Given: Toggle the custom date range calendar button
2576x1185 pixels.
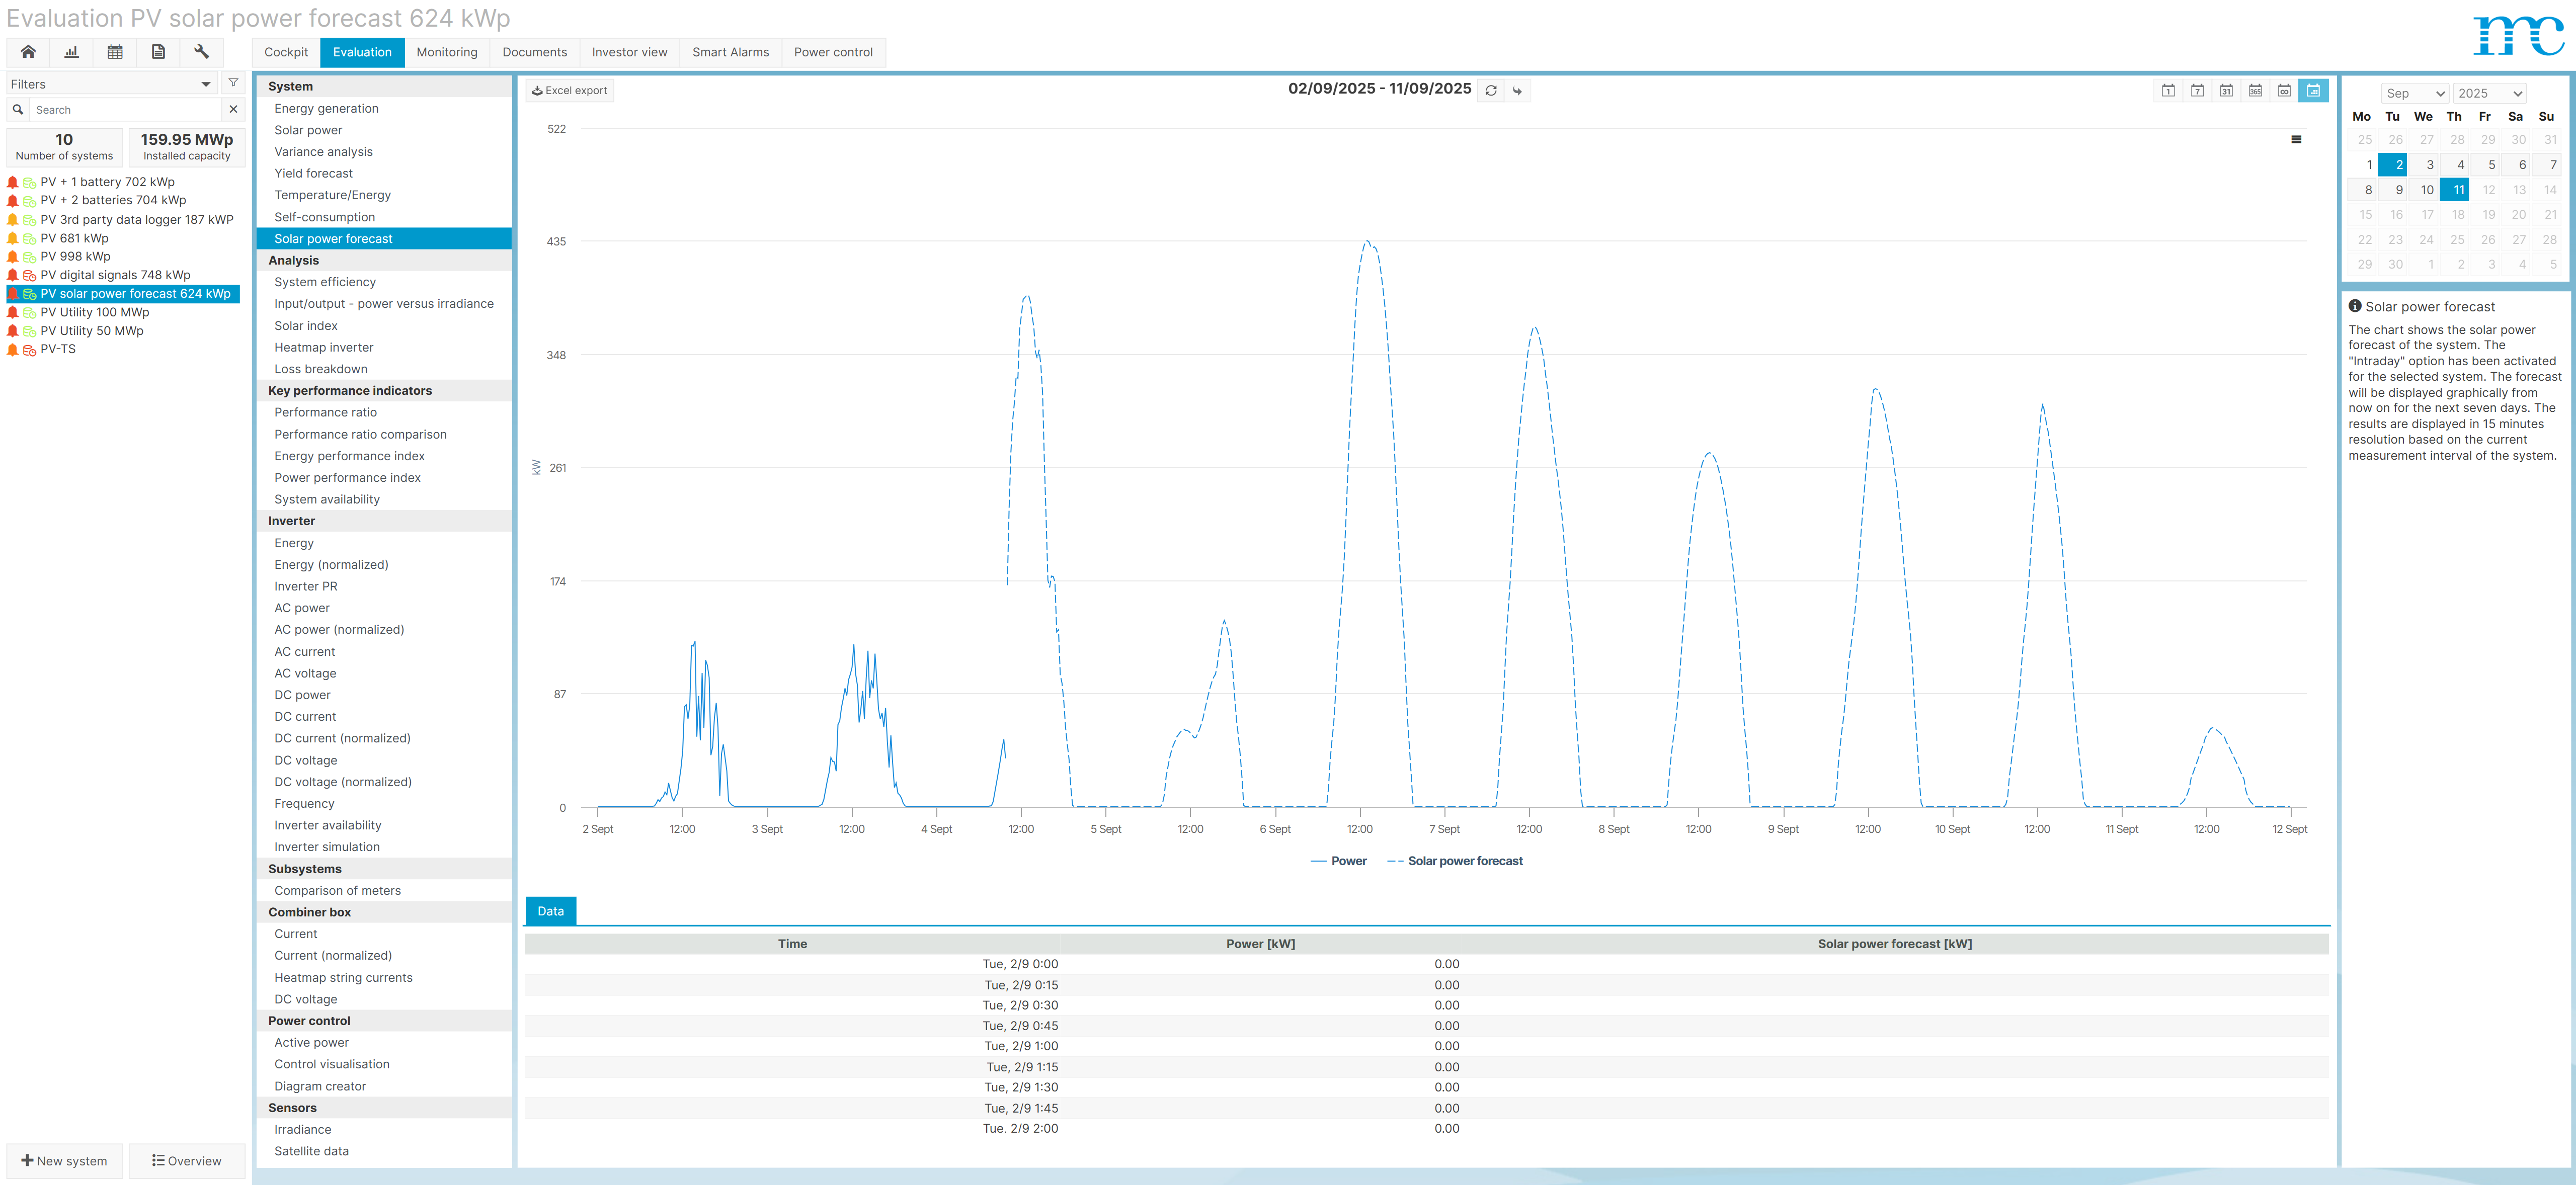Looking at the screenshot, I should 2313,90.
